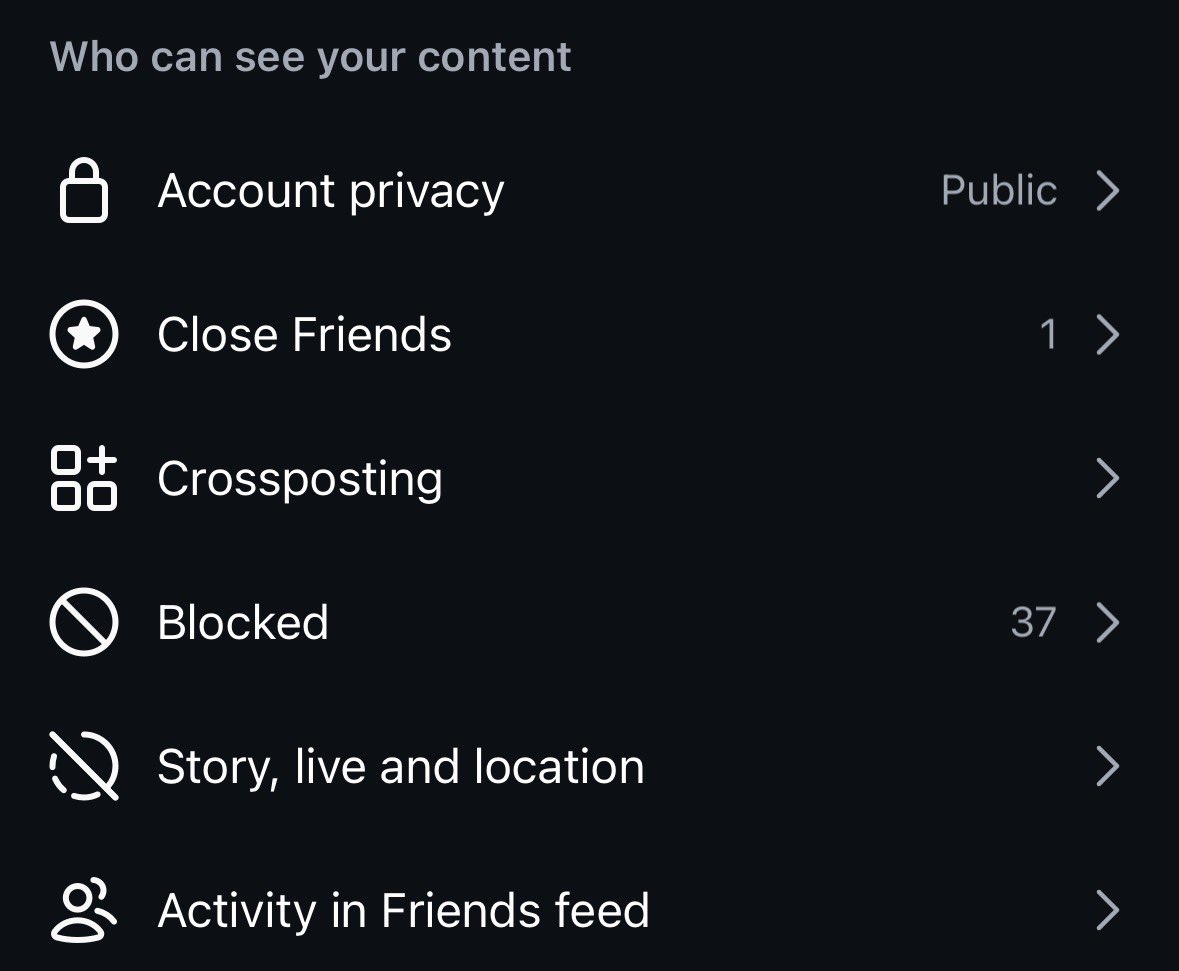1179x971 pixels.
Task: Open the Close Friends menu item
Action: tap(590, 334)
